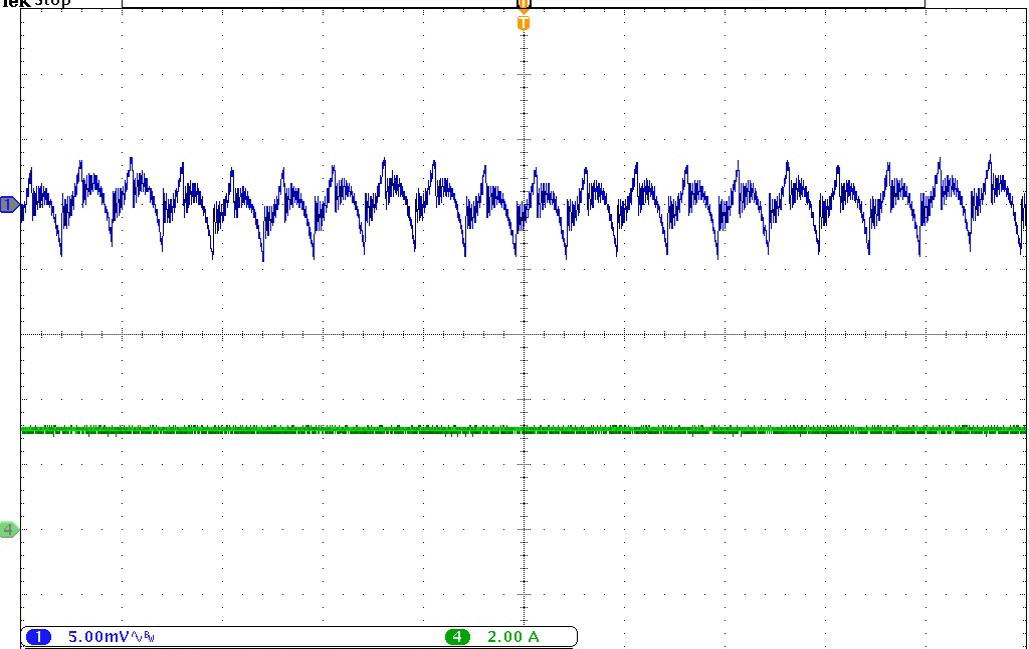The width and height of the screenshot is (1029, 649).
Task: Click the green channel 4 badge
Action: pyautogui.click(x=458, y=637)
